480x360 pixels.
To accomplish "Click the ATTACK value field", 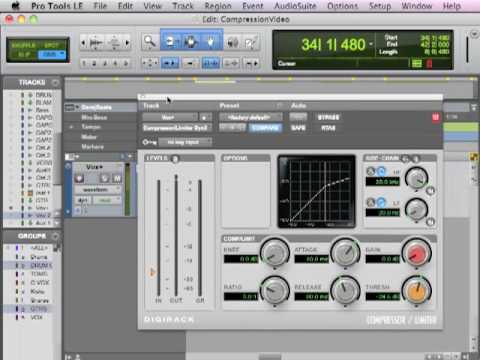I will 312,259.
